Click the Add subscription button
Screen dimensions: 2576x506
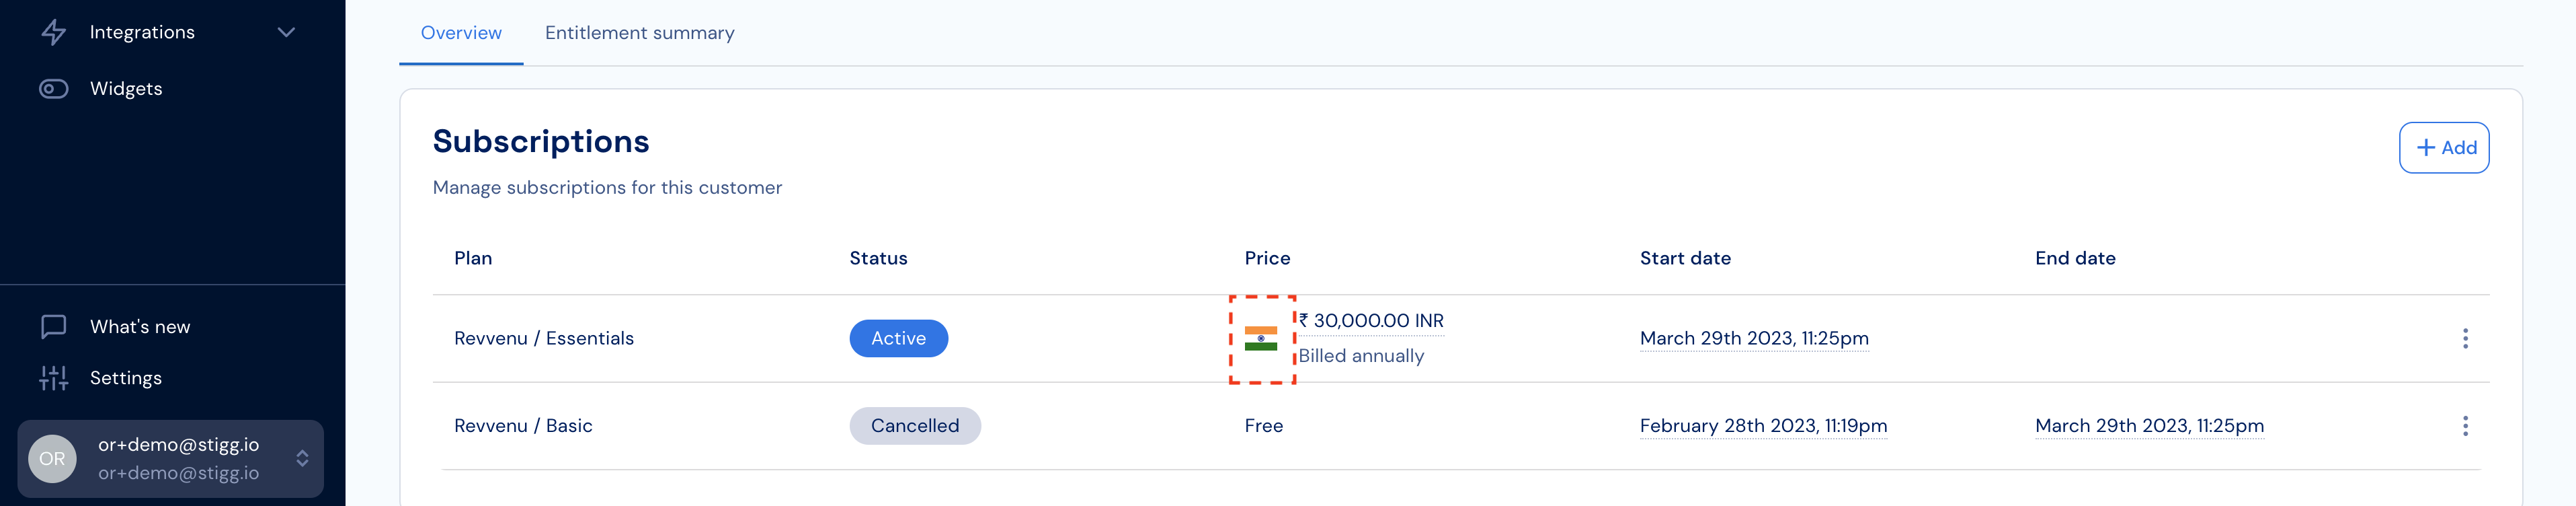(2443, 148)
